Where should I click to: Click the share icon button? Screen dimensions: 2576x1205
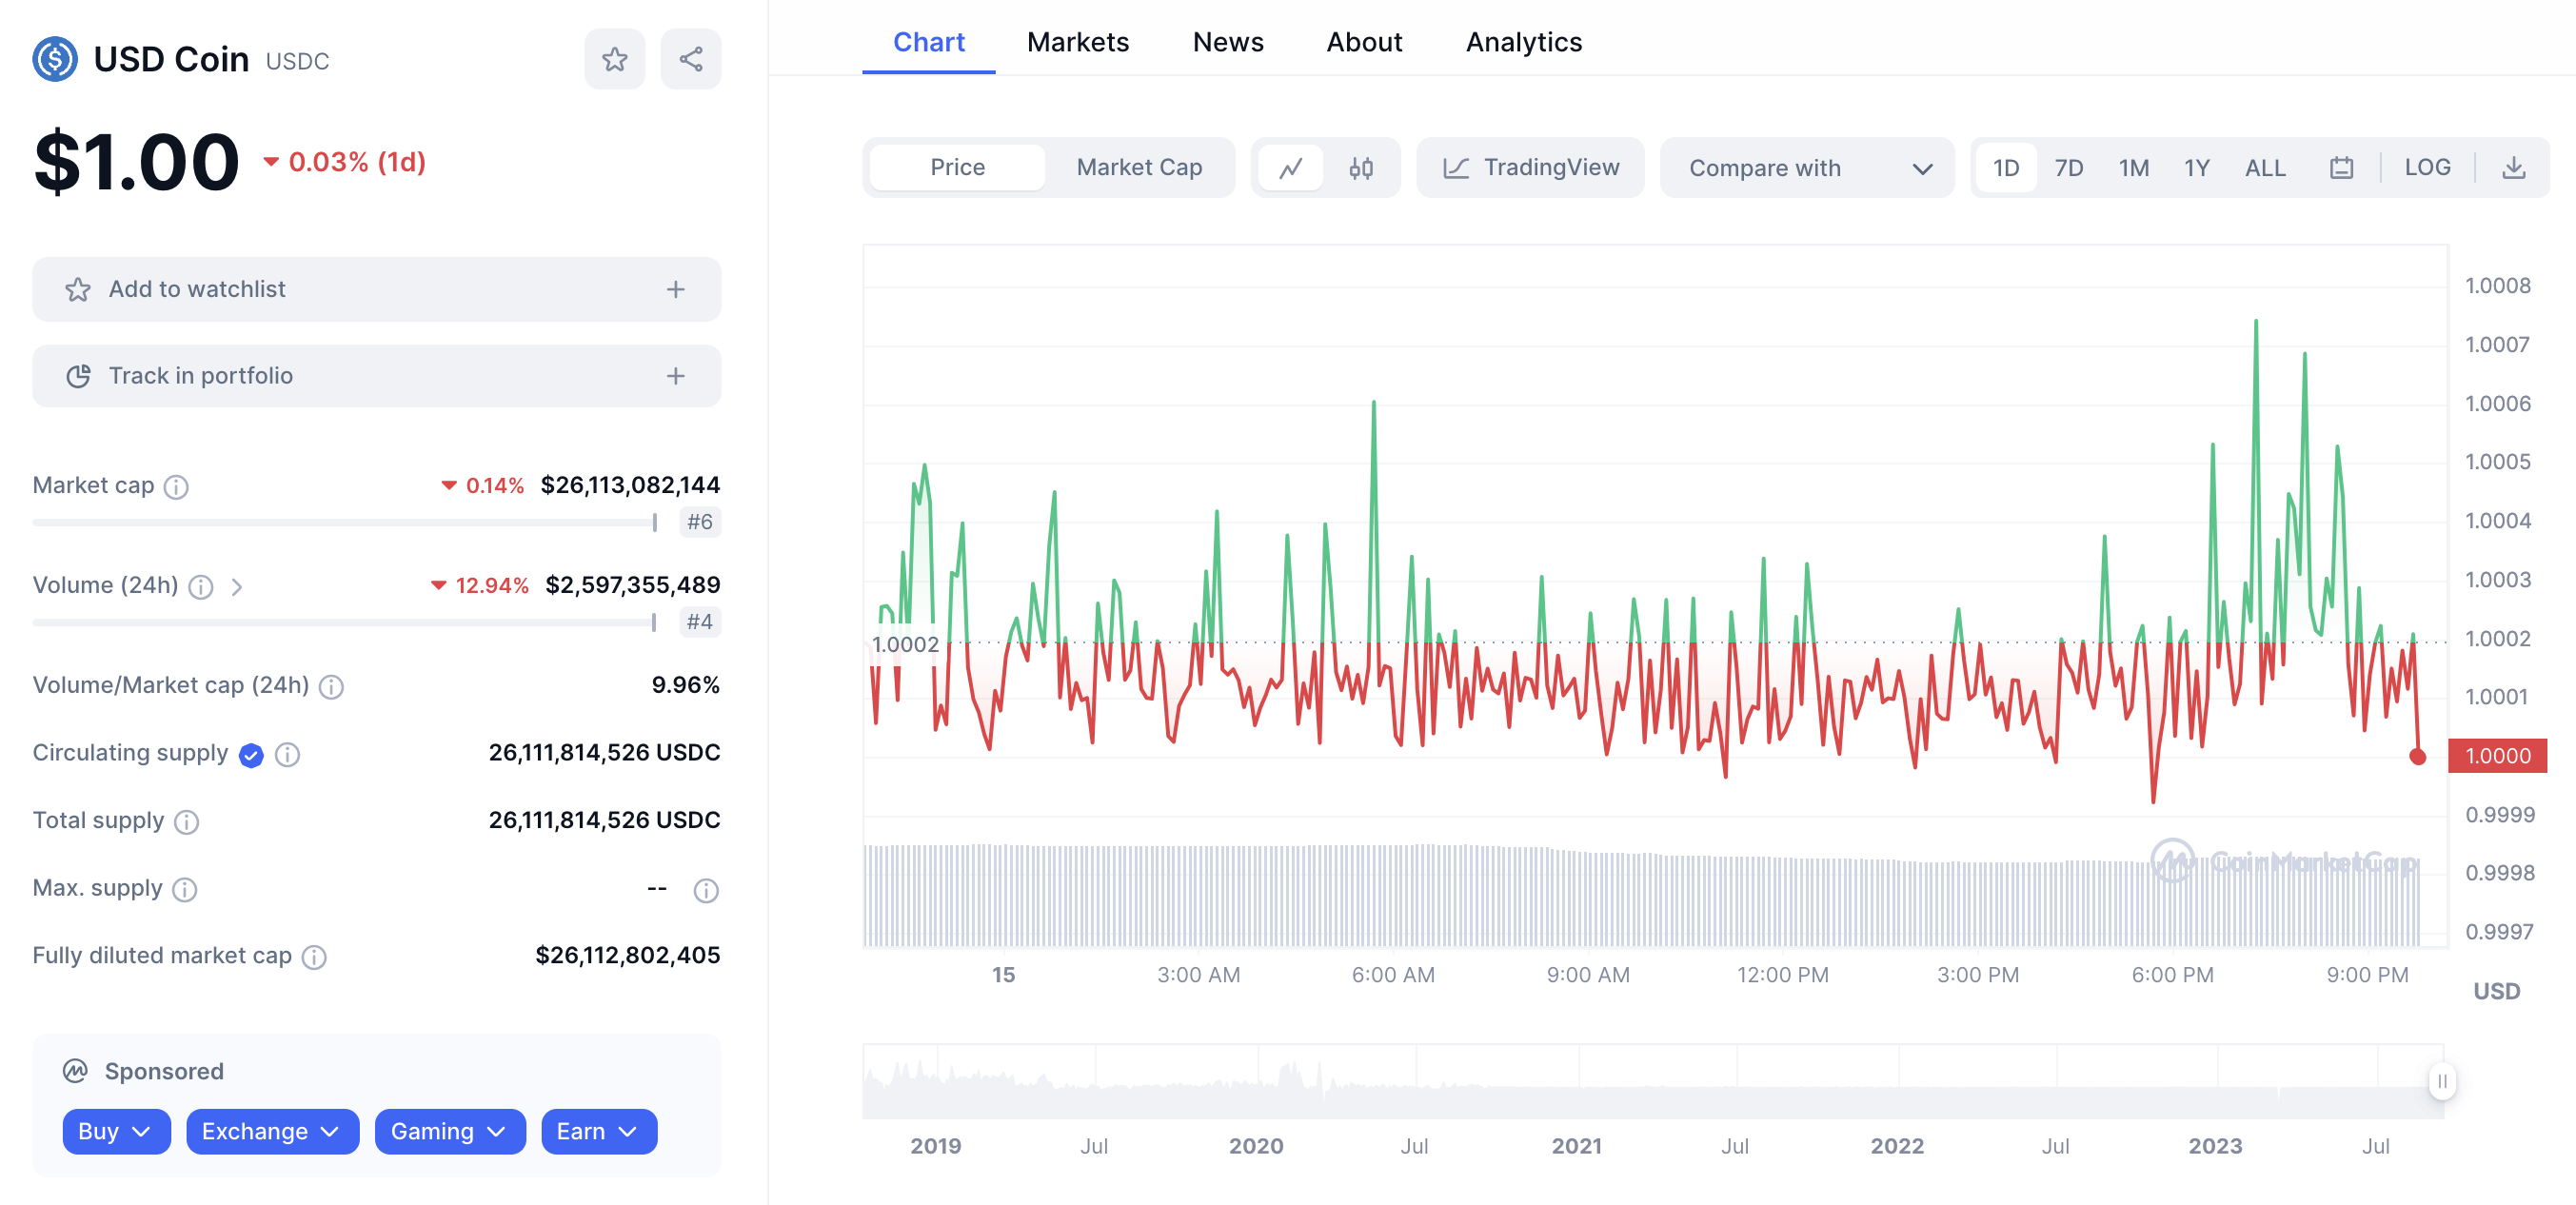(x=690, y=60)
